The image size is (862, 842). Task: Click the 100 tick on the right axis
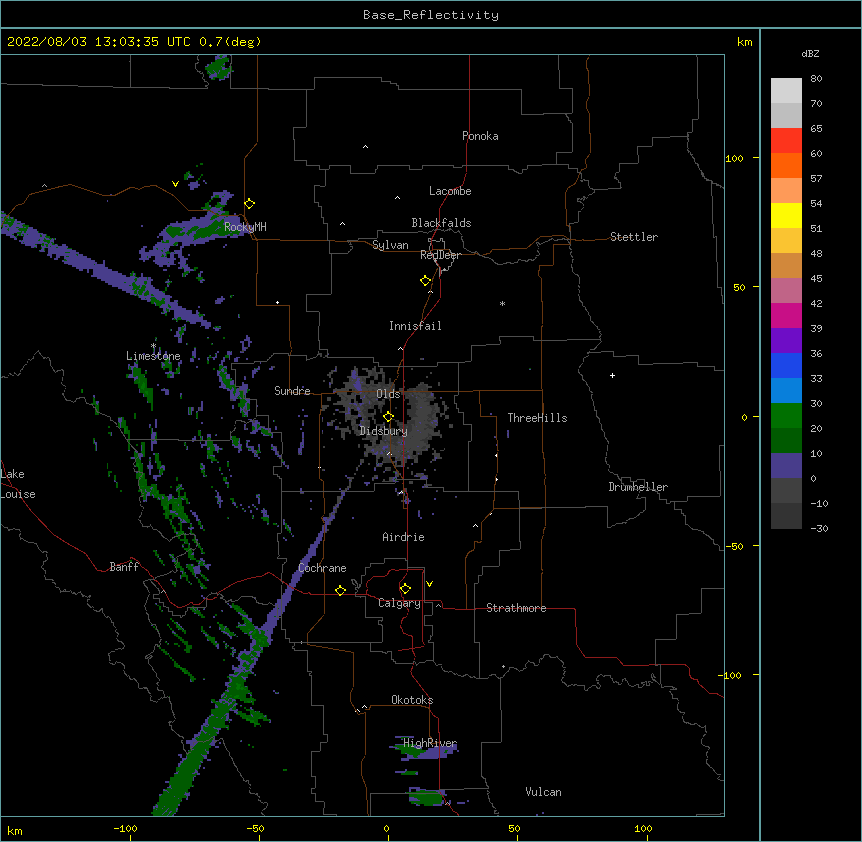click(734, 158)
